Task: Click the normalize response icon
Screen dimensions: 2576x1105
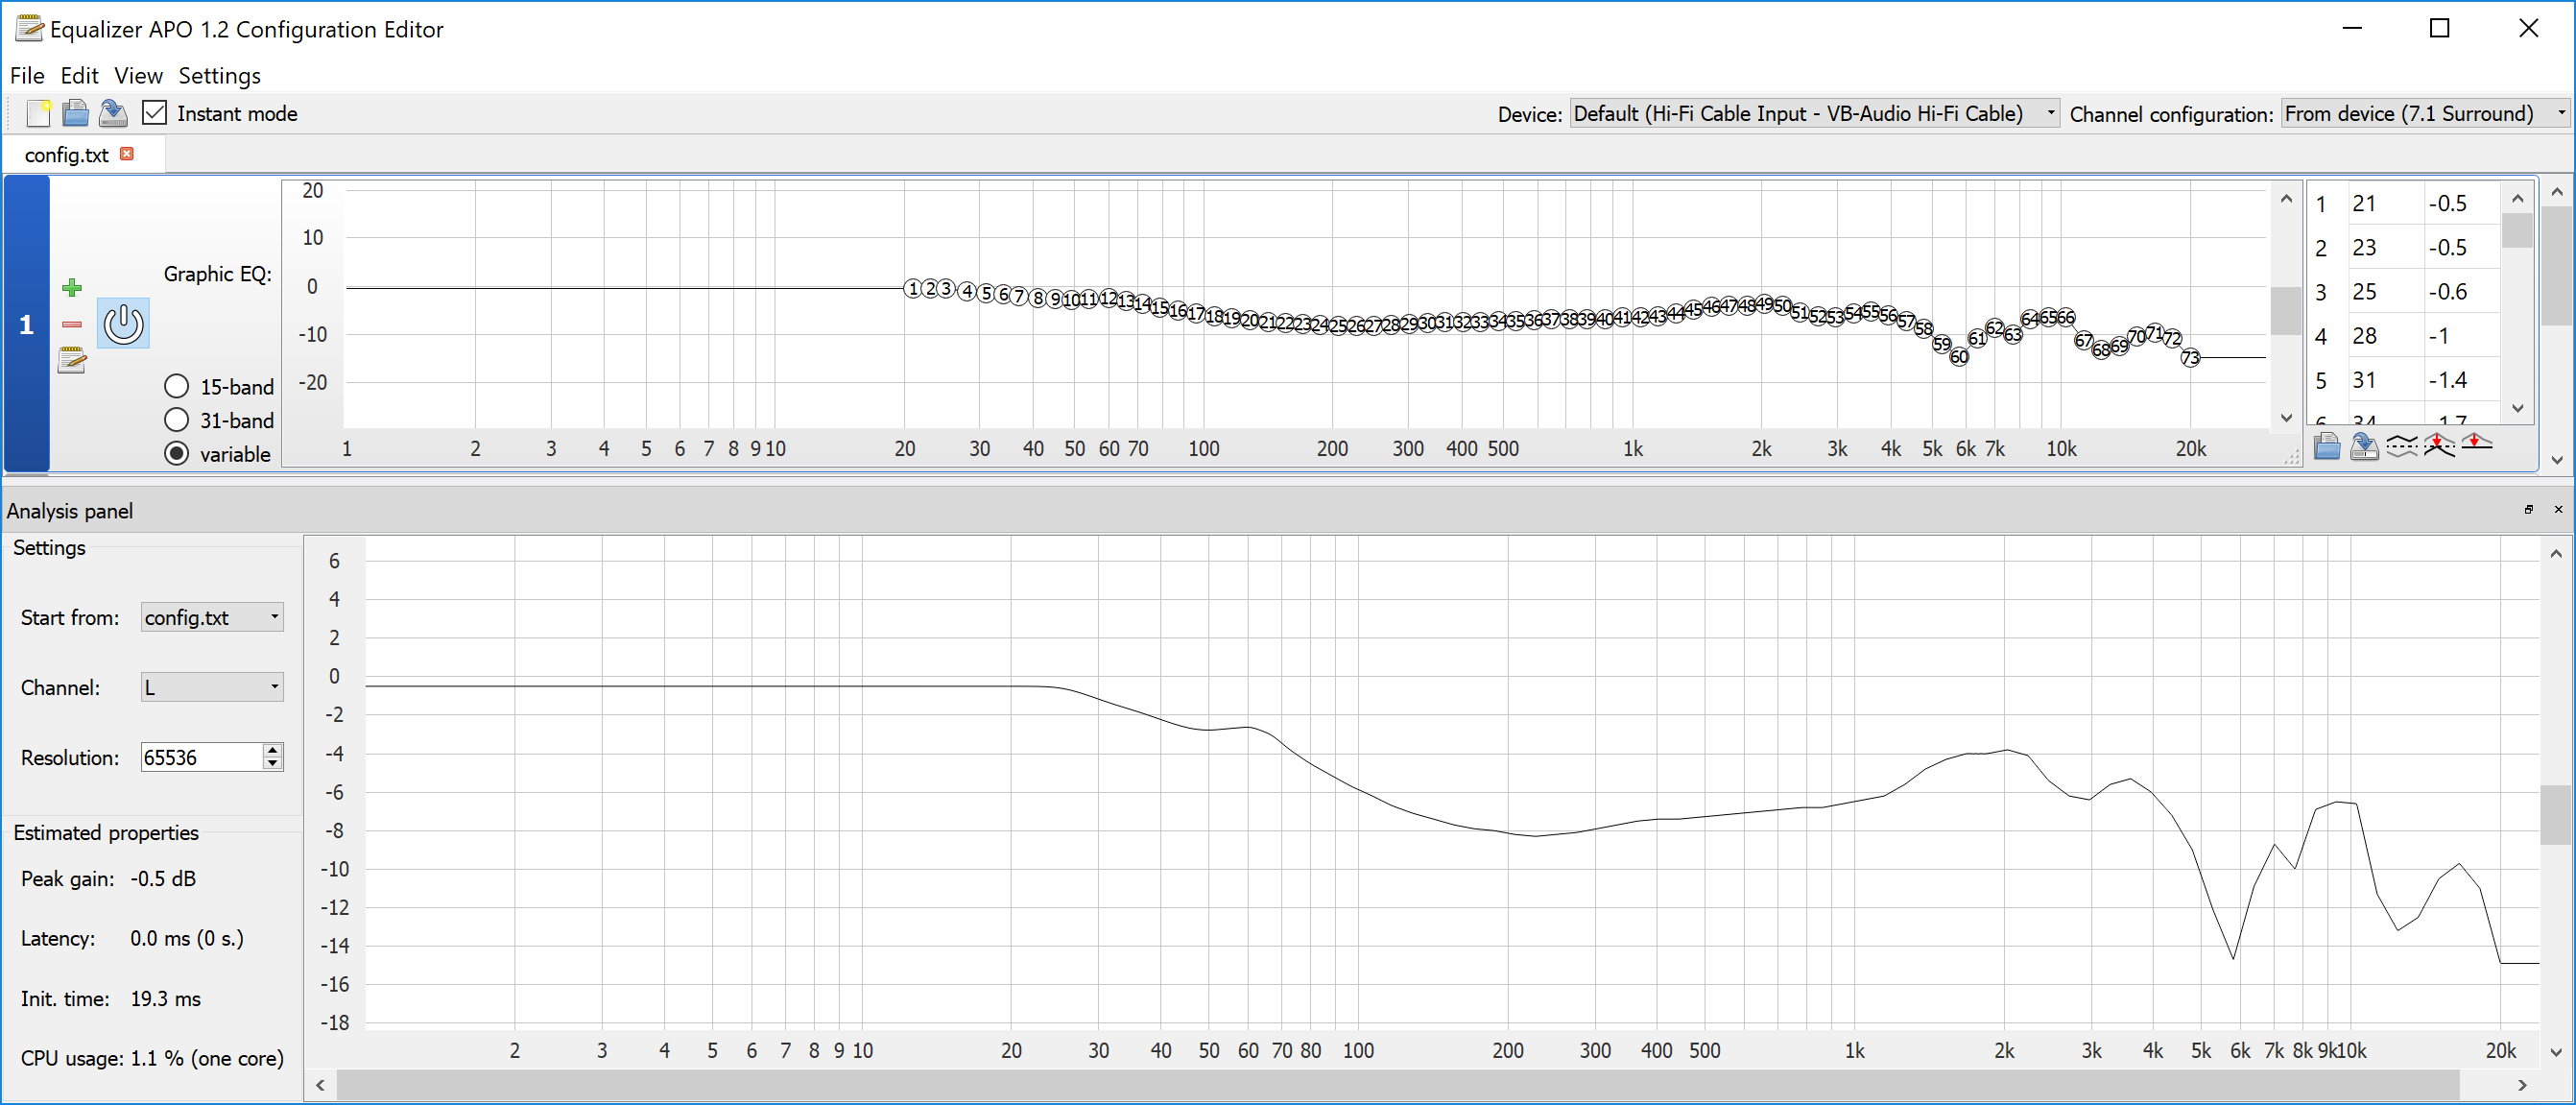Action: [2439, 446]
